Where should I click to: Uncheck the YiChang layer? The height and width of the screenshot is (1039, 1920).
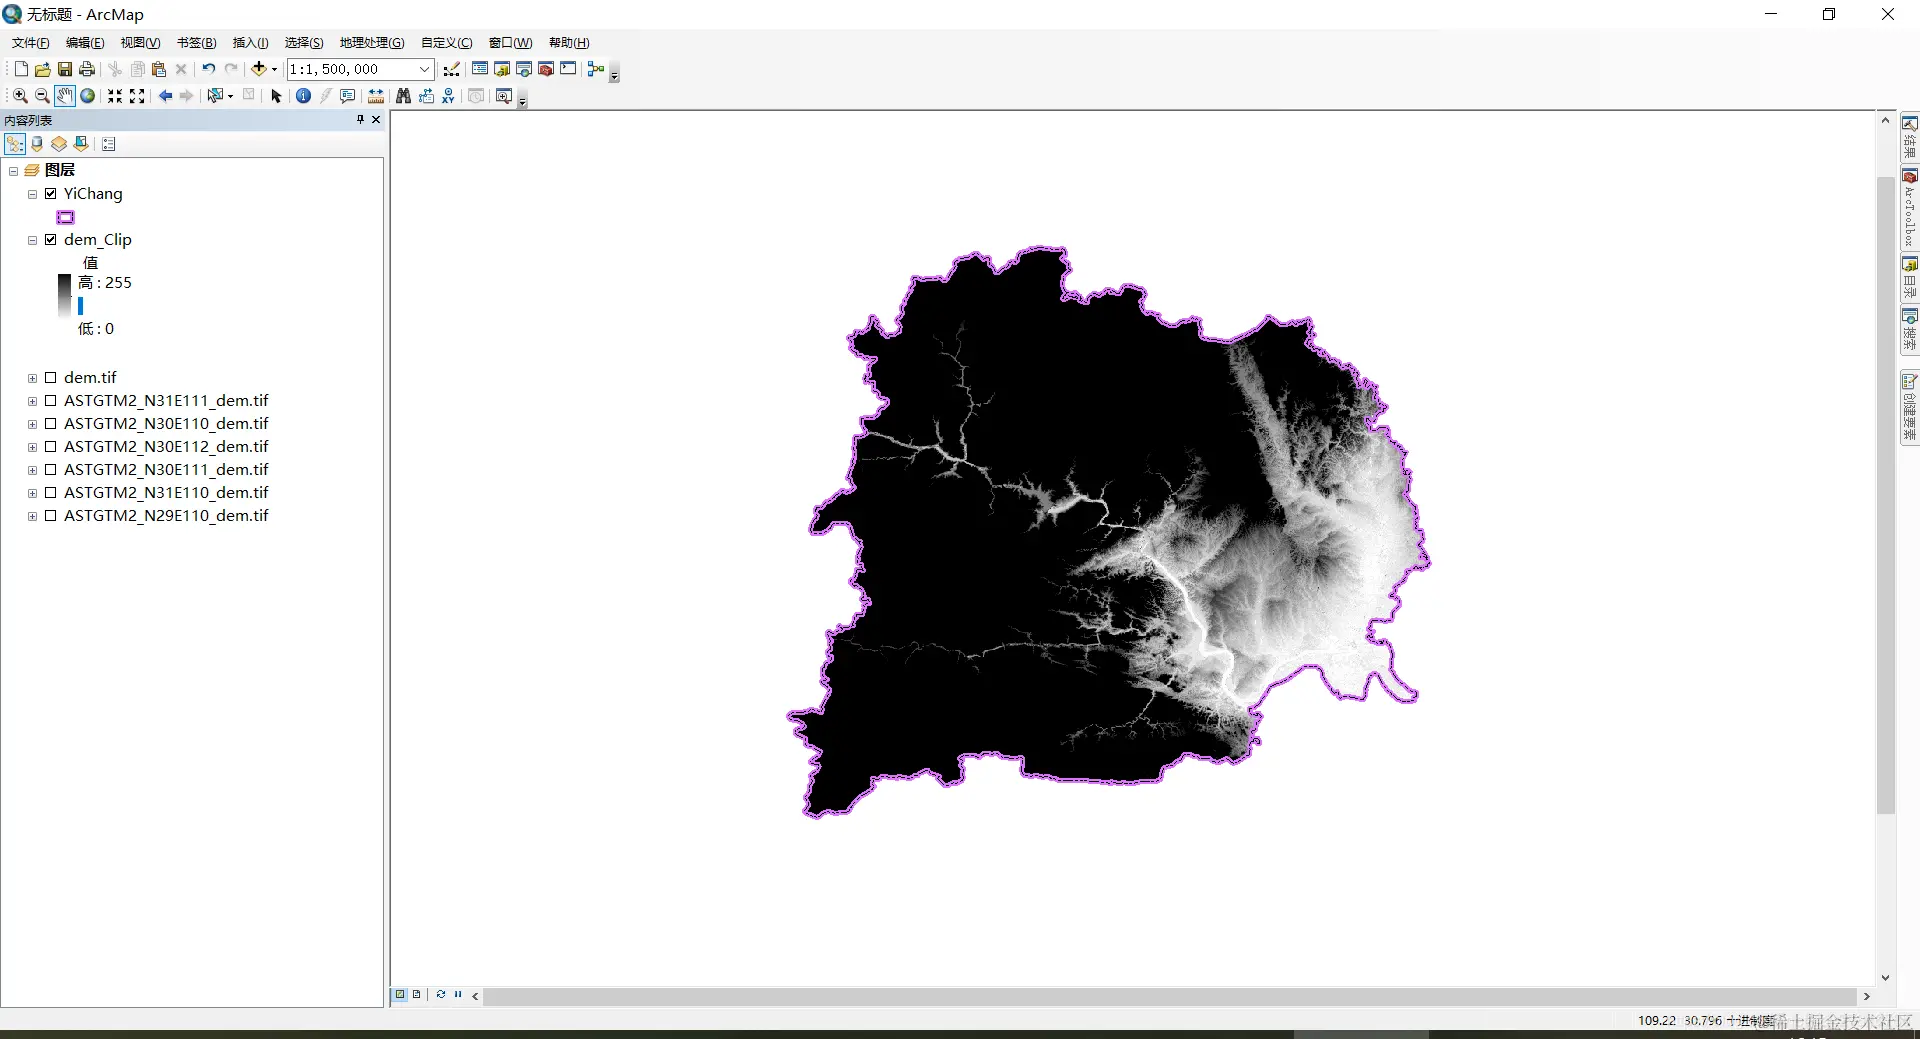[51, 194]
